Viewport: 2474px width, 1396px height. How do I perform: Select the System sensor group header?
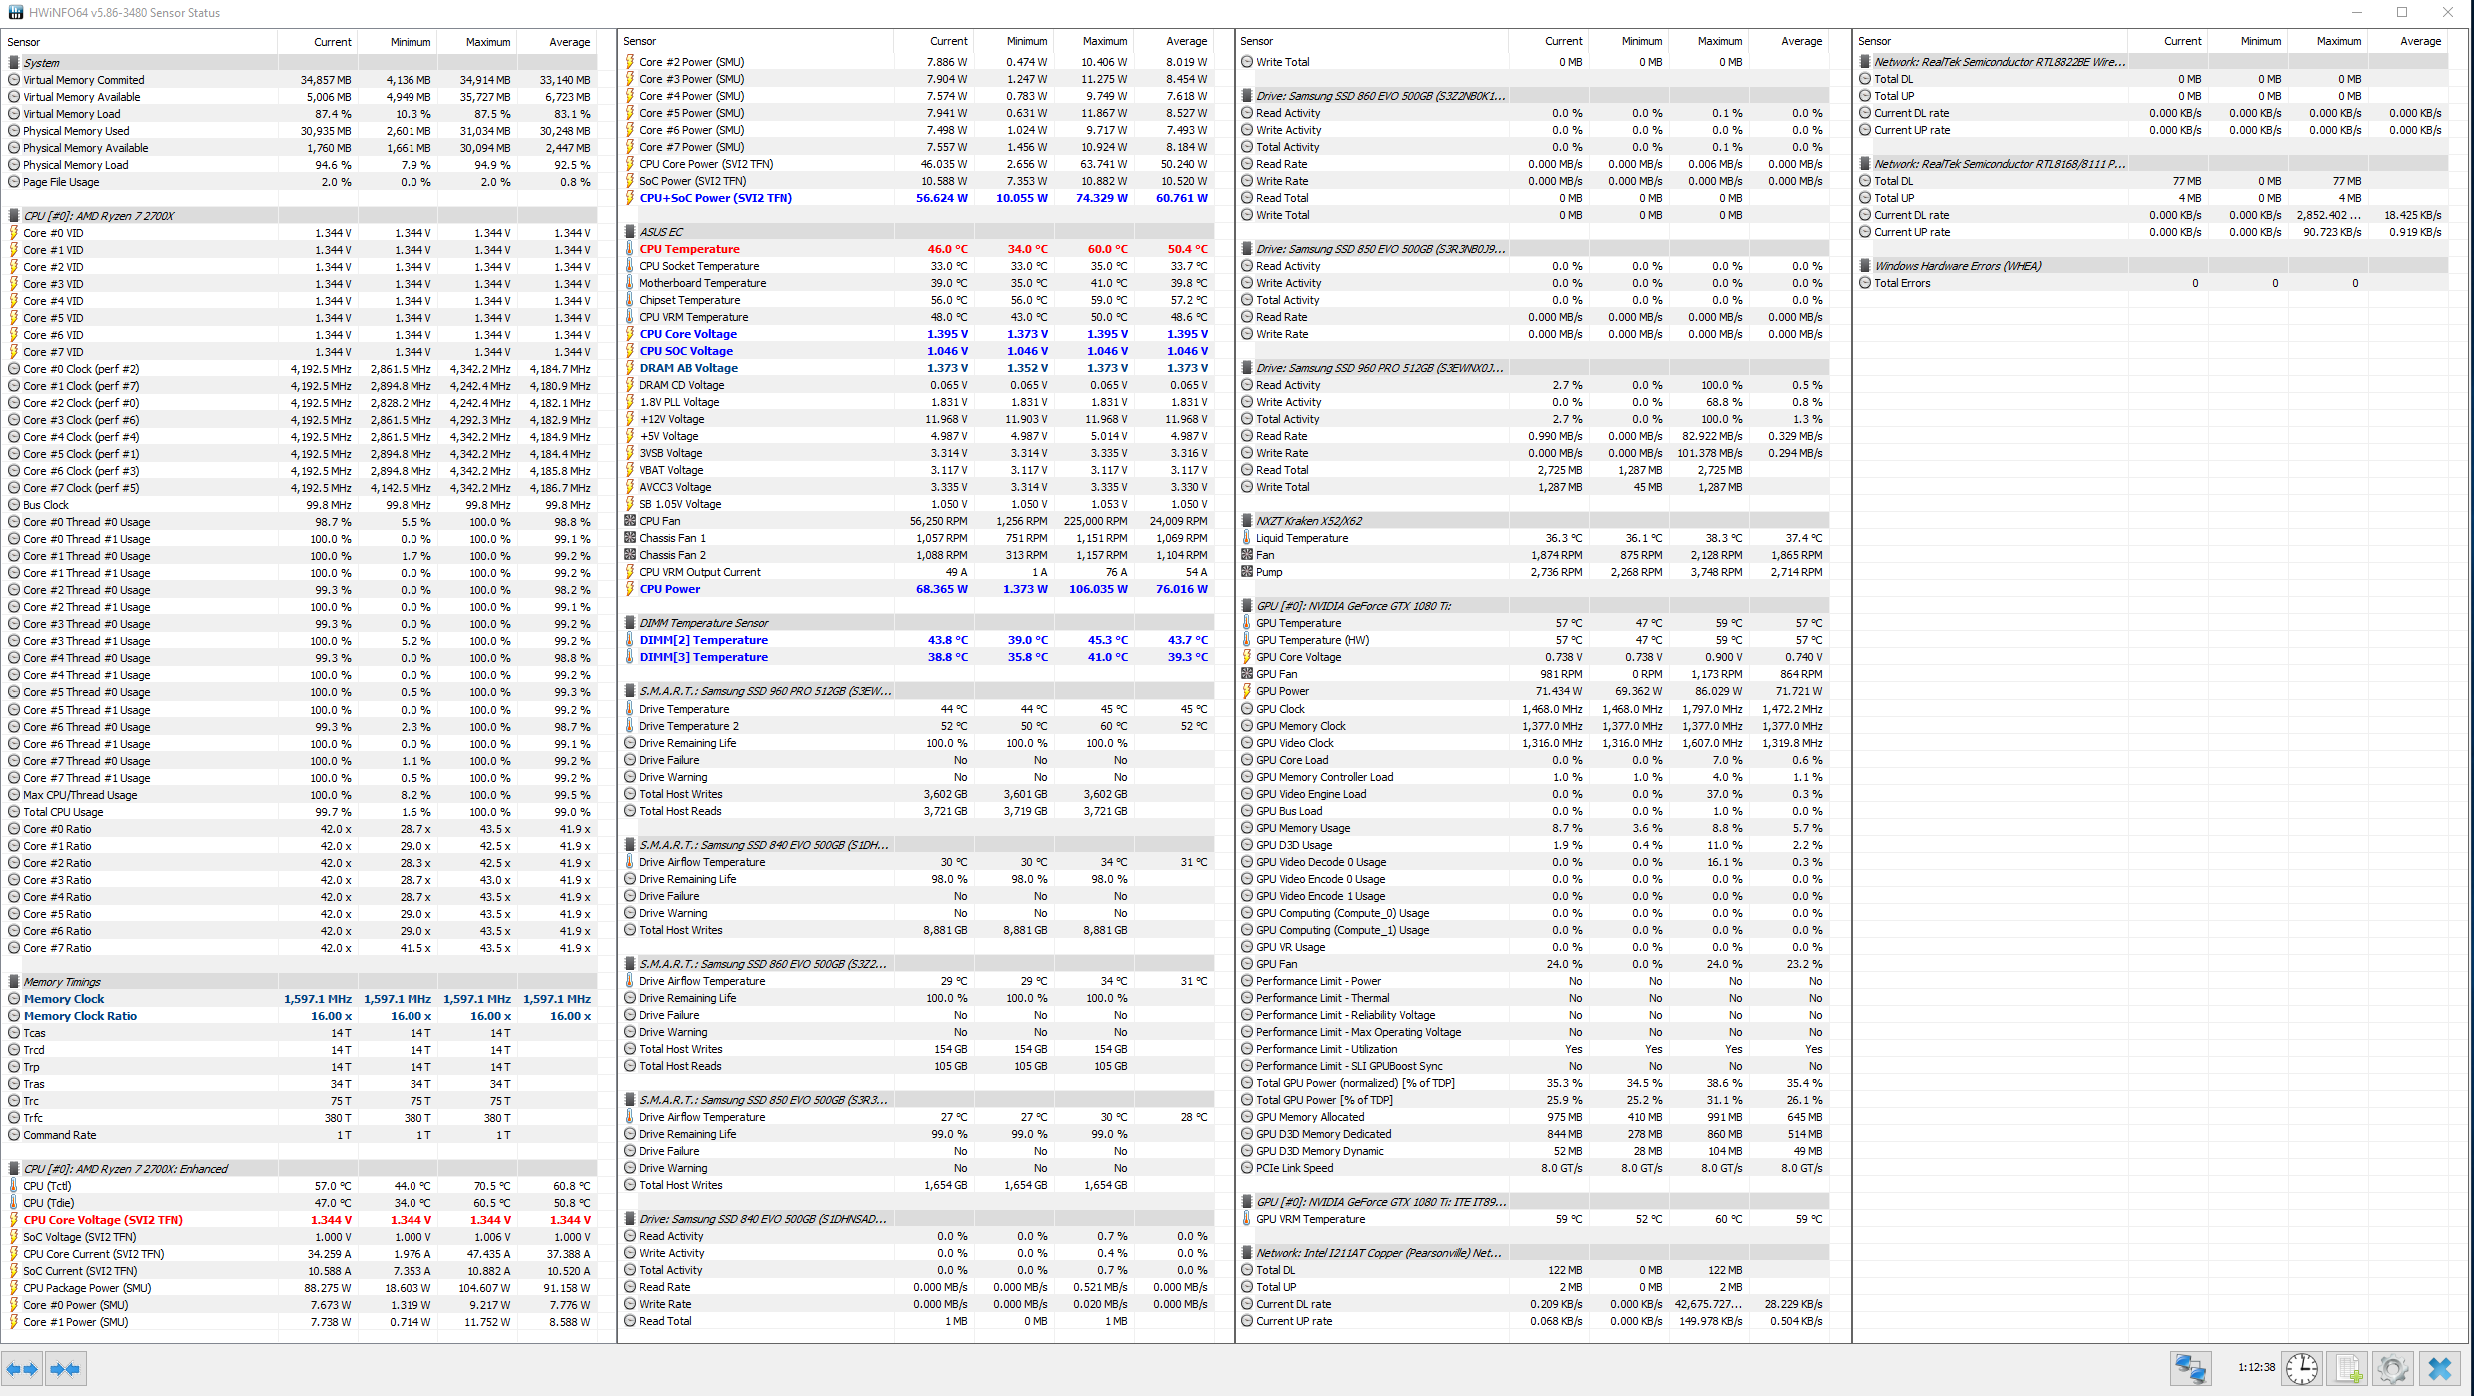point(42,62)
